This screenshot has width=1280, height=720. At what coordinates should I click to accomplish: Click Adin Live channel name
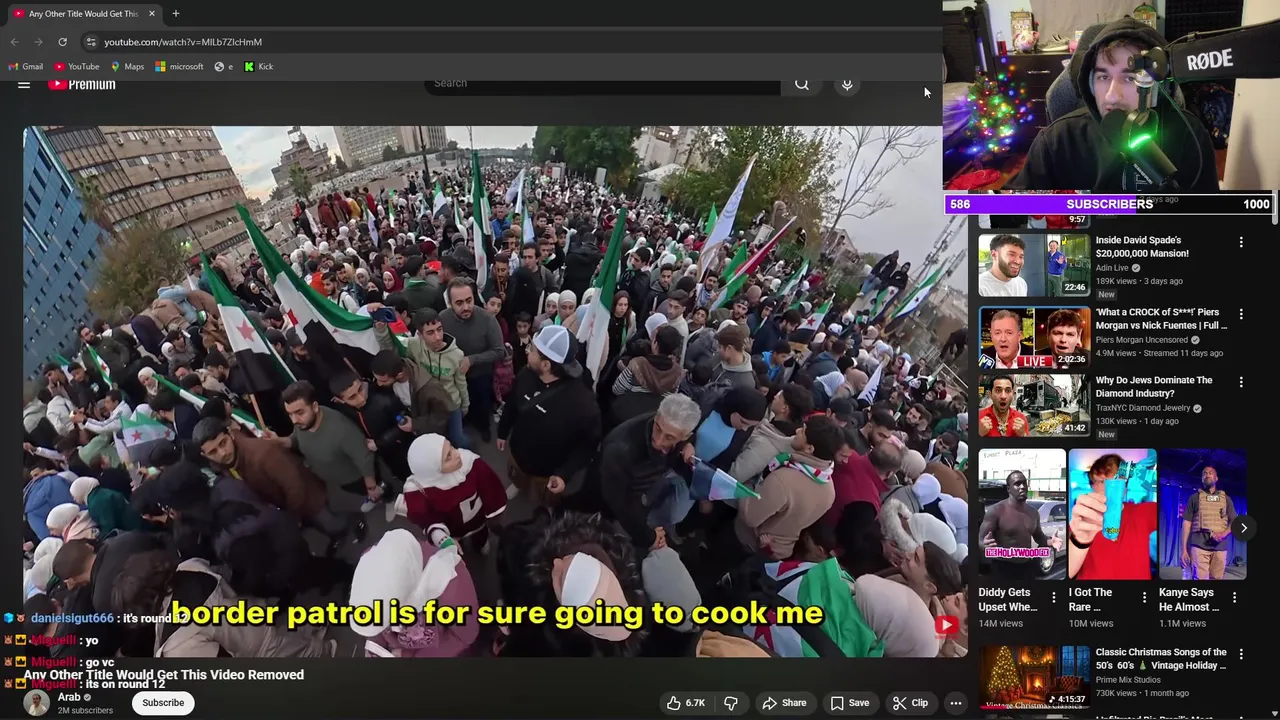(x=1112, y=268)
